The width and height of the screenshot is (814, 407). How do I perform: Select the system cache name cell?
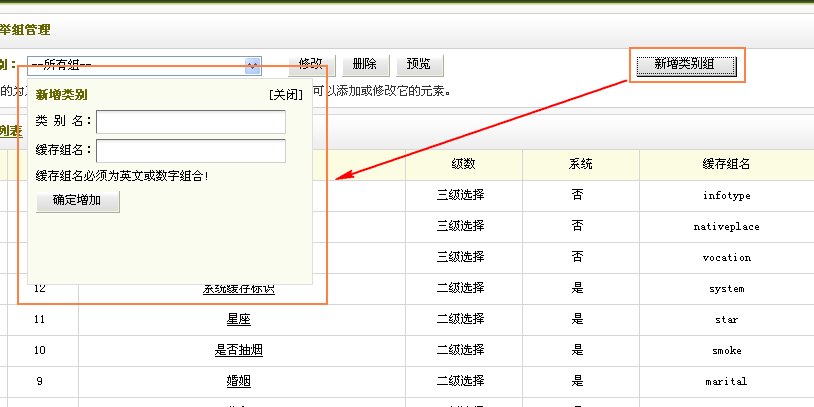tap(726, 289)
